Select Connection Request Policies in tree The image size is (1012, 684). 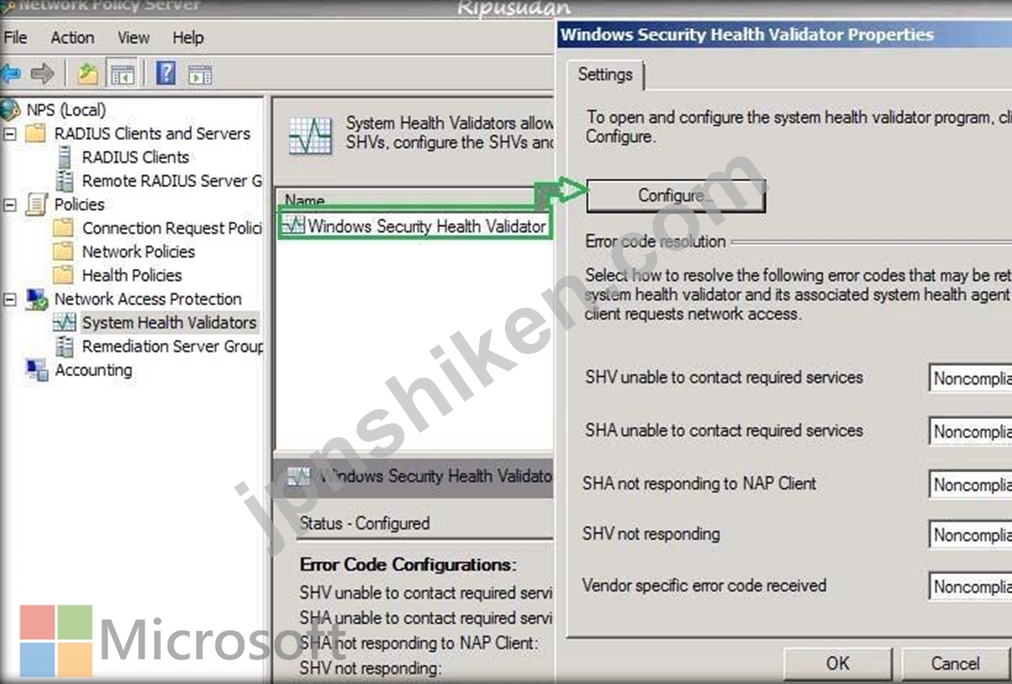click(172, 228)
